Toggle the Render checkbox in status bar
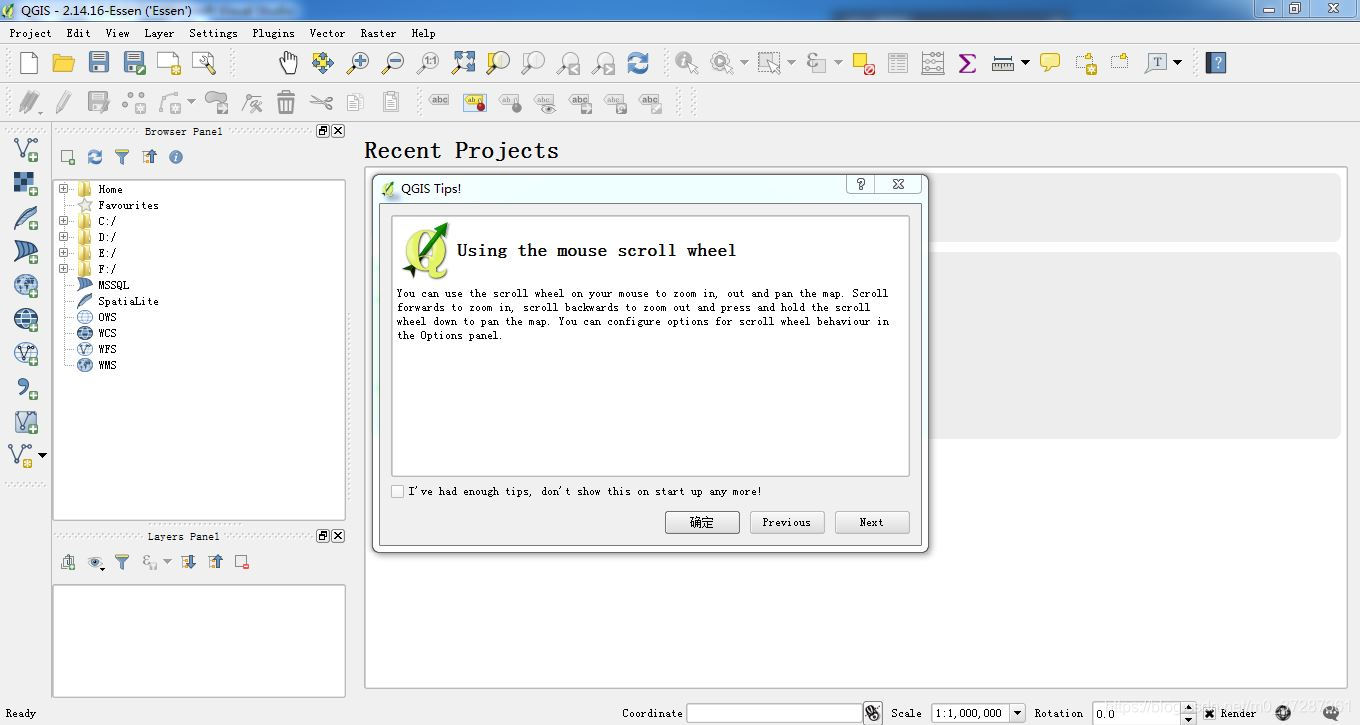 pyautogui.click(x=1209, y=713)
